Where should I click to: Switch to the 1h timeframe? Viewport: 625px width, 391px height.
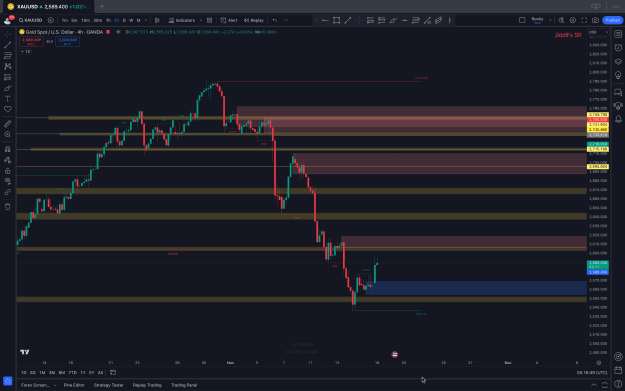(x=108, y=20)
